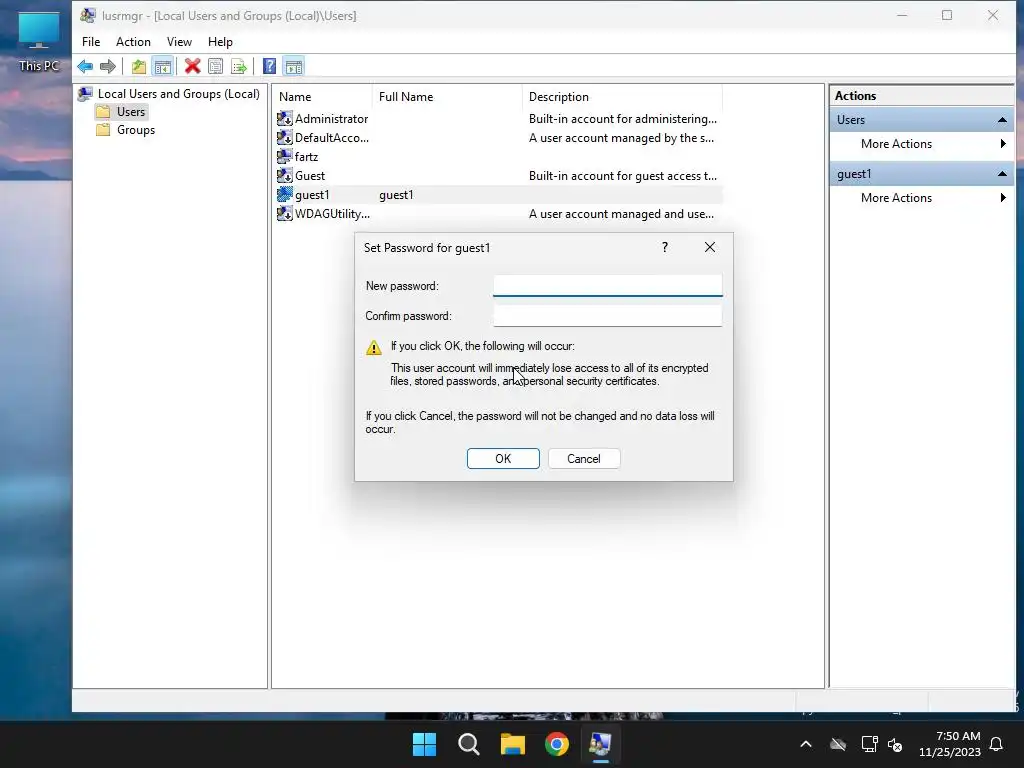Toggle the Show/Hide Action Pane icon

294,66
